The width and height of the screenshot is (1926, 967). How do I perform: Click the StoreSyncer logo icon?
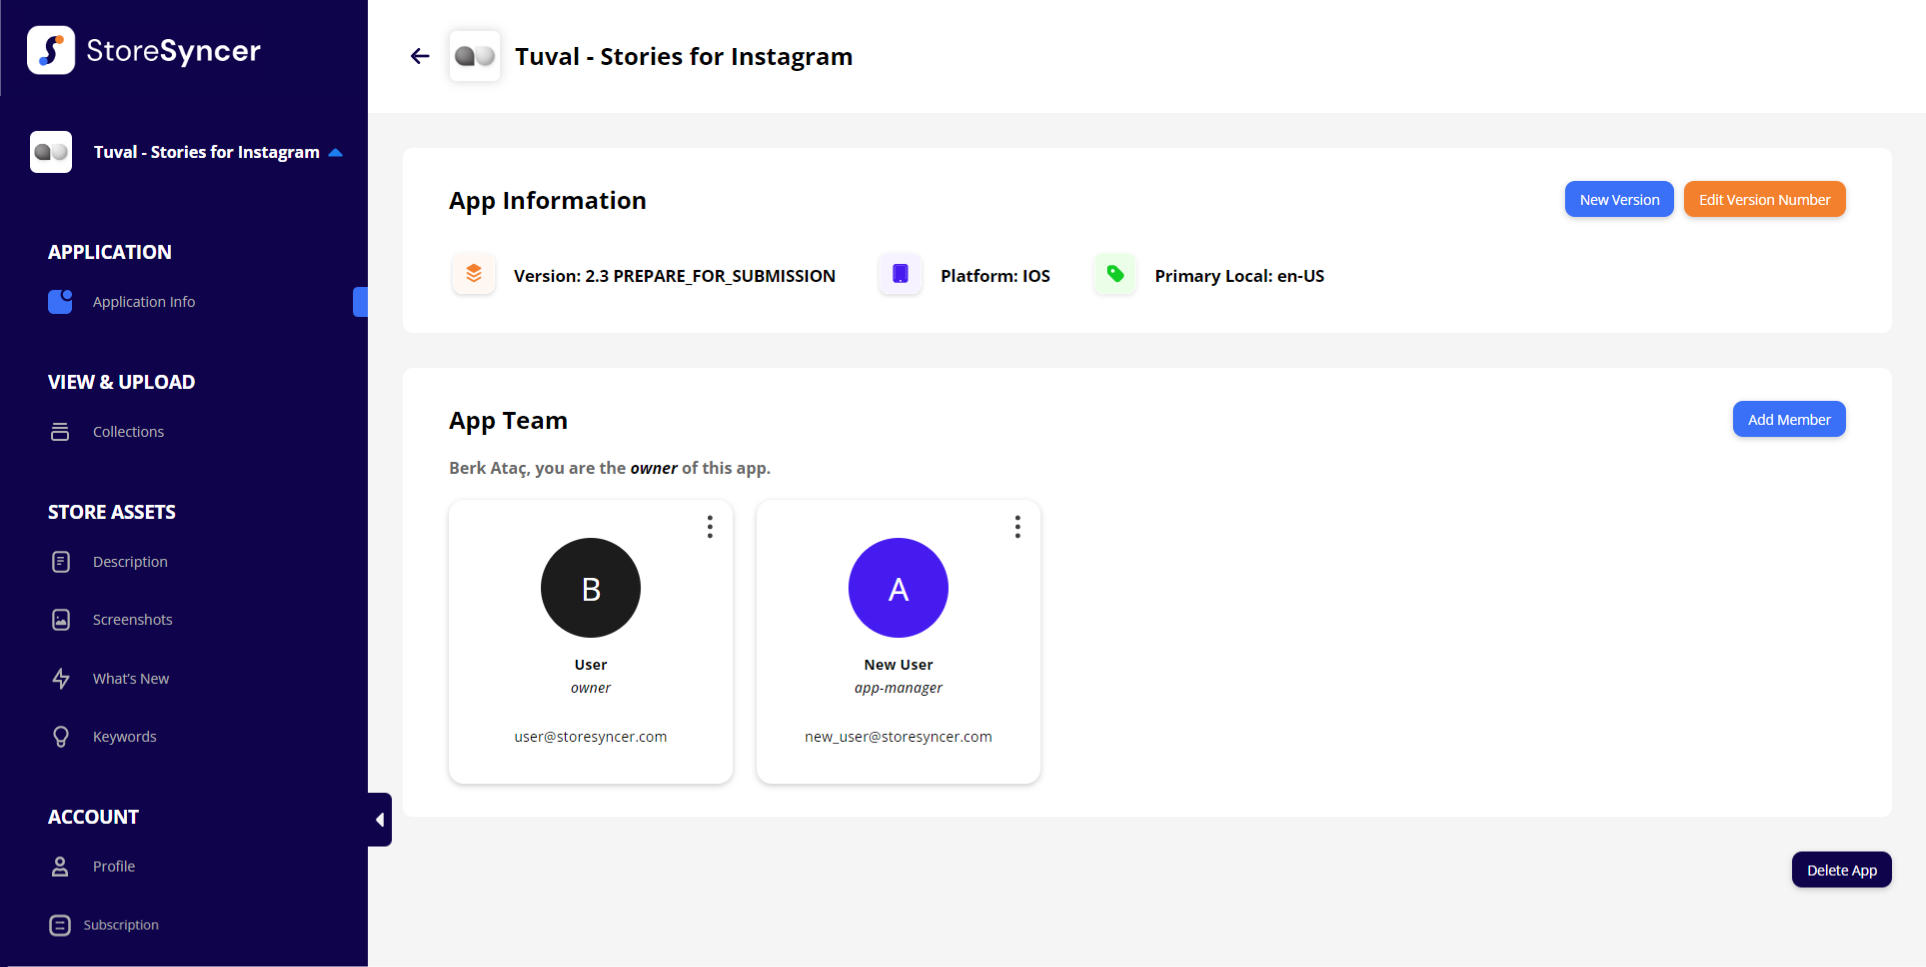(x=51, y=50)
